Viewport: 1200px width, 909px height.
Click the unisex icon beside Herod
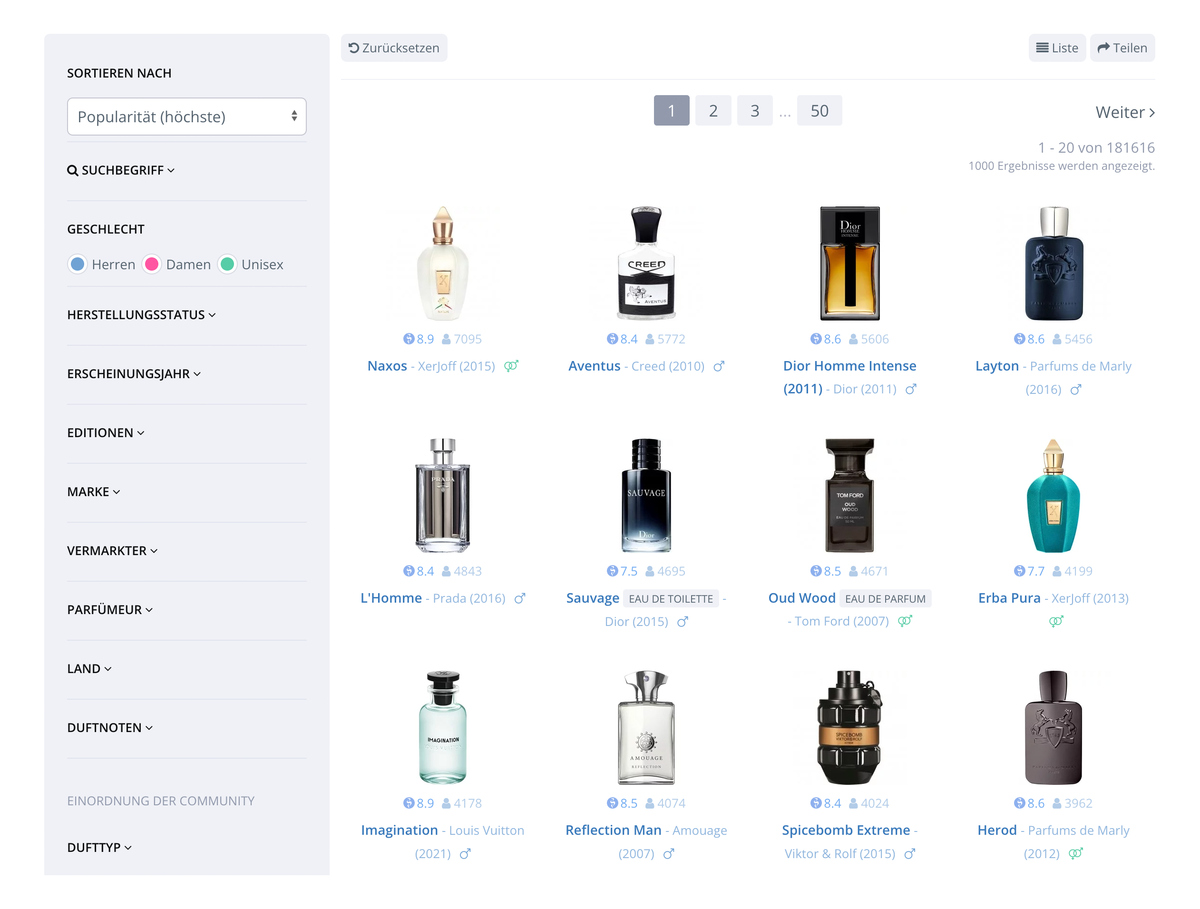[x=1075, y=853]
